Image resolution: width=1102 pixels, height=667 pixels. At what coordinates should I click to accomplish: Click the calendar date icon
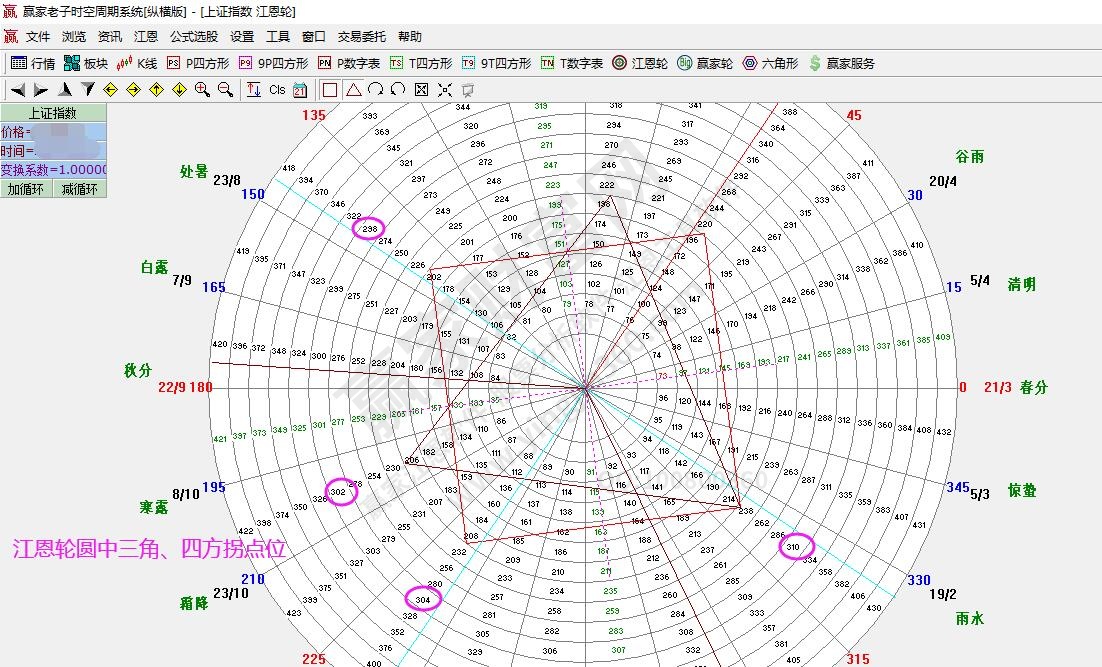299,90
